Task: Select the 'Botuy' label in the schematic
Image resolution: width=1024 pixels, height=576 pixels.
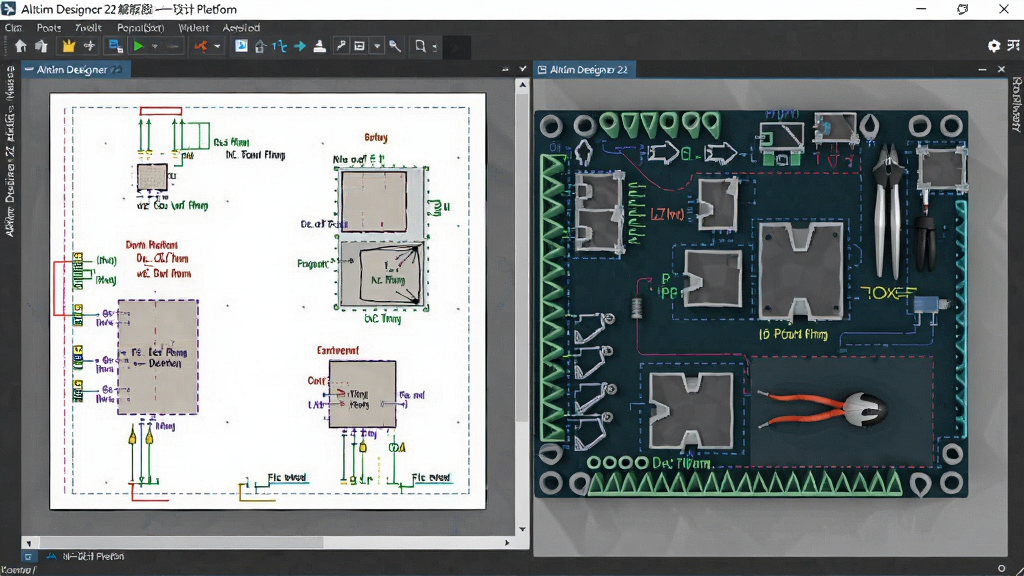Action: coord(376,137)
